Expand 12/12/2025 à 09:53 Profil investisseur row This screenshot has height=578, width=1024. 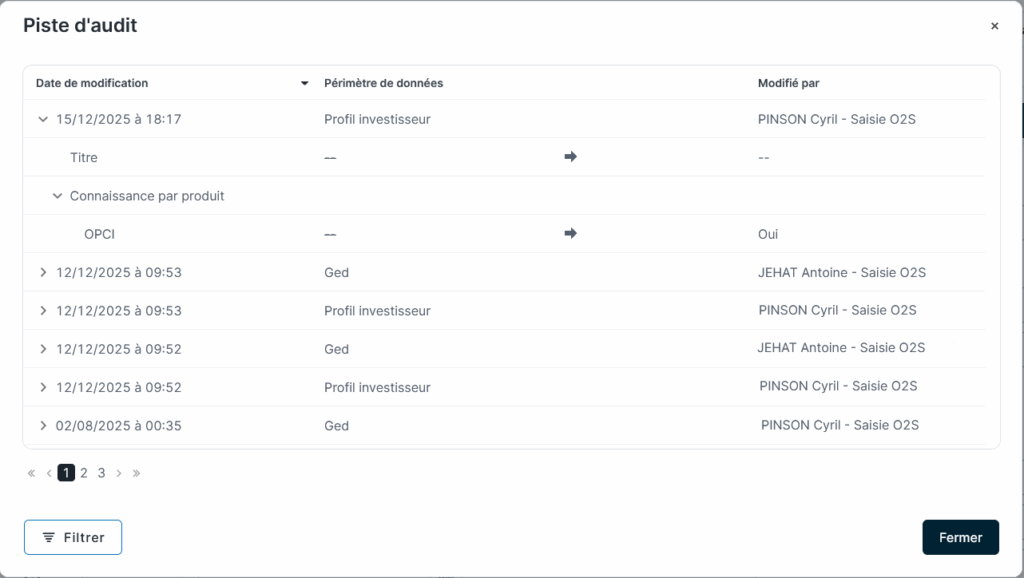[x=43, y=311]
